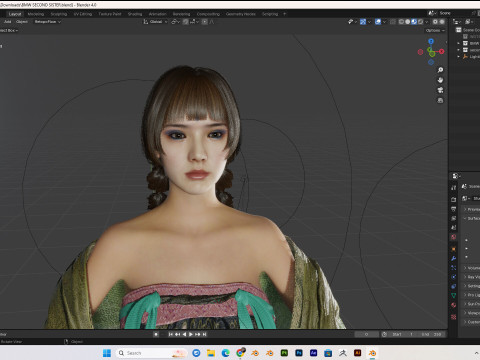480x360 pixels.
Task: Open the overlays options dropdown arrow
Action: [384, 22]
